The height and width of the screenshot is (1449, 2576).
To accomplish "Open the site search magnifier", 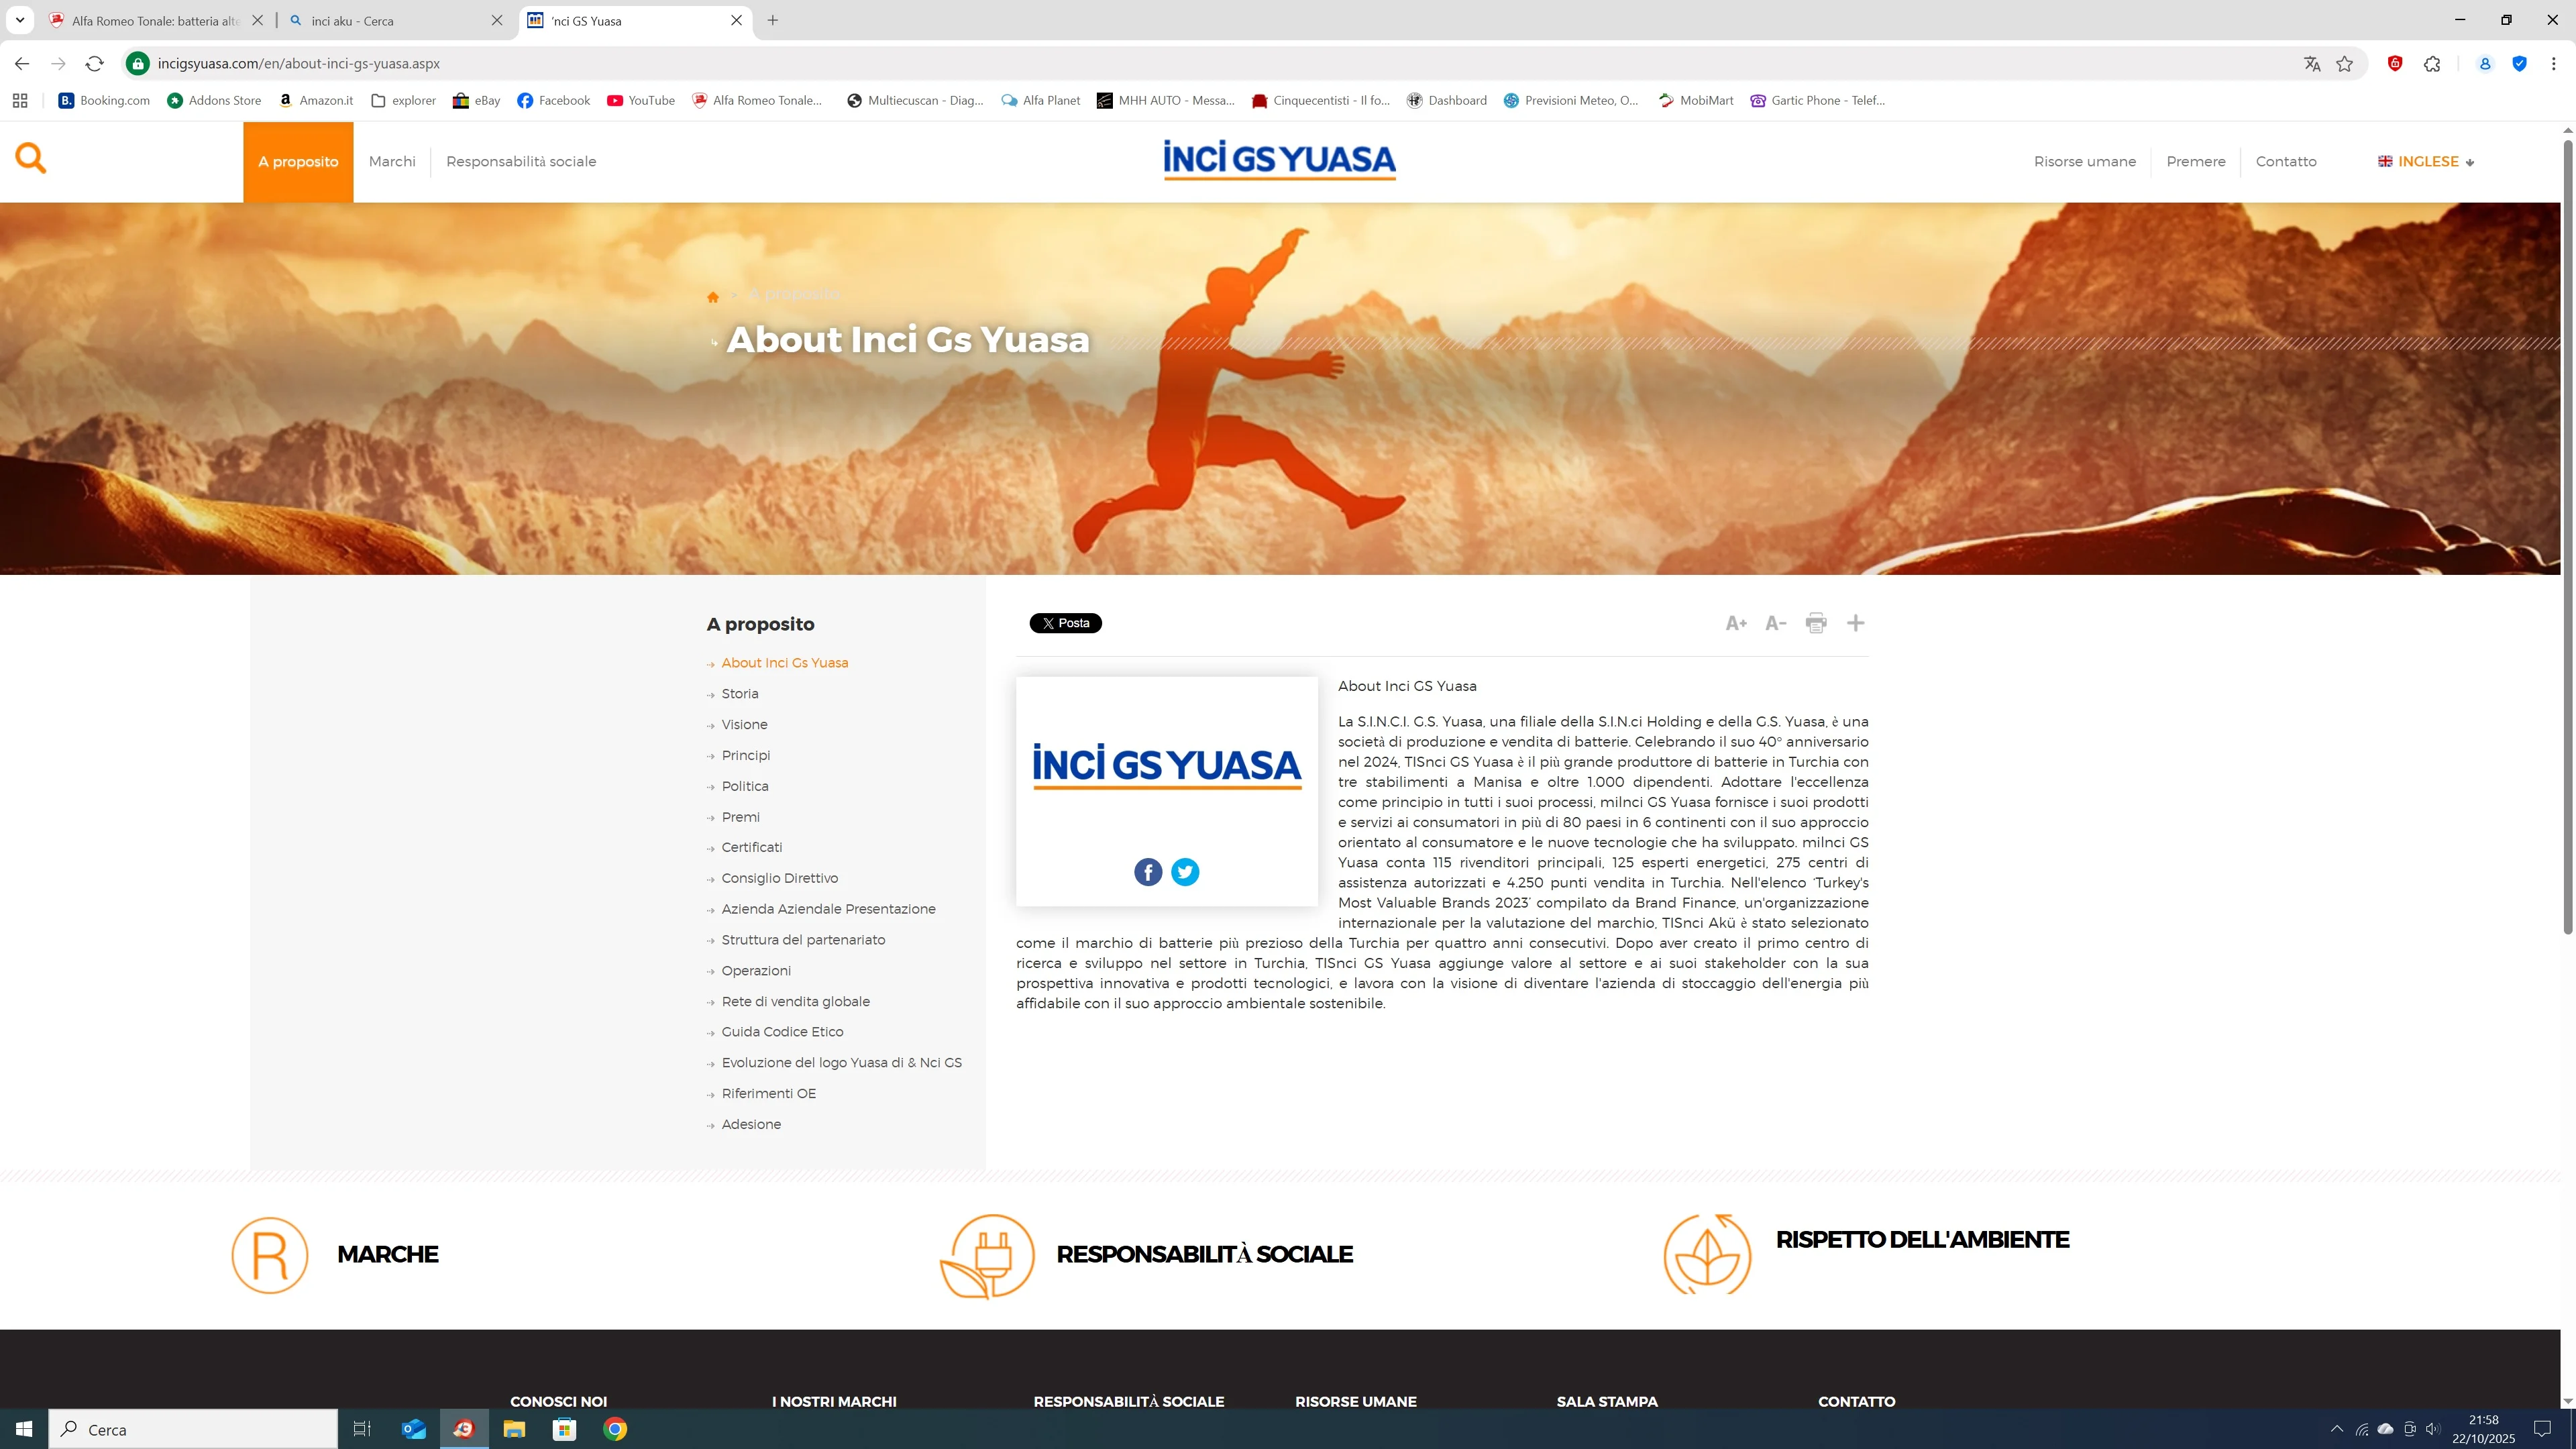I will click(31, 158).
